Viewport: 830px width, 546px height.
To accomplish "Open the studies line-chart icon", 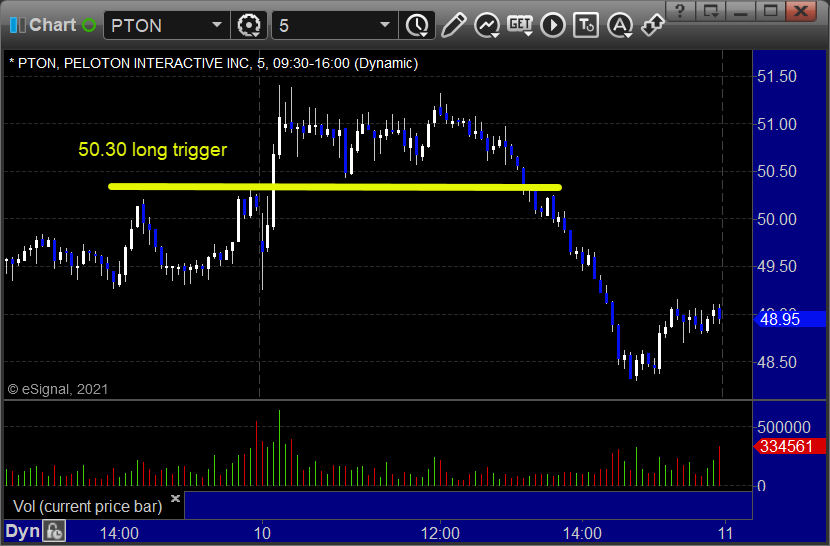I will point(487,25).
